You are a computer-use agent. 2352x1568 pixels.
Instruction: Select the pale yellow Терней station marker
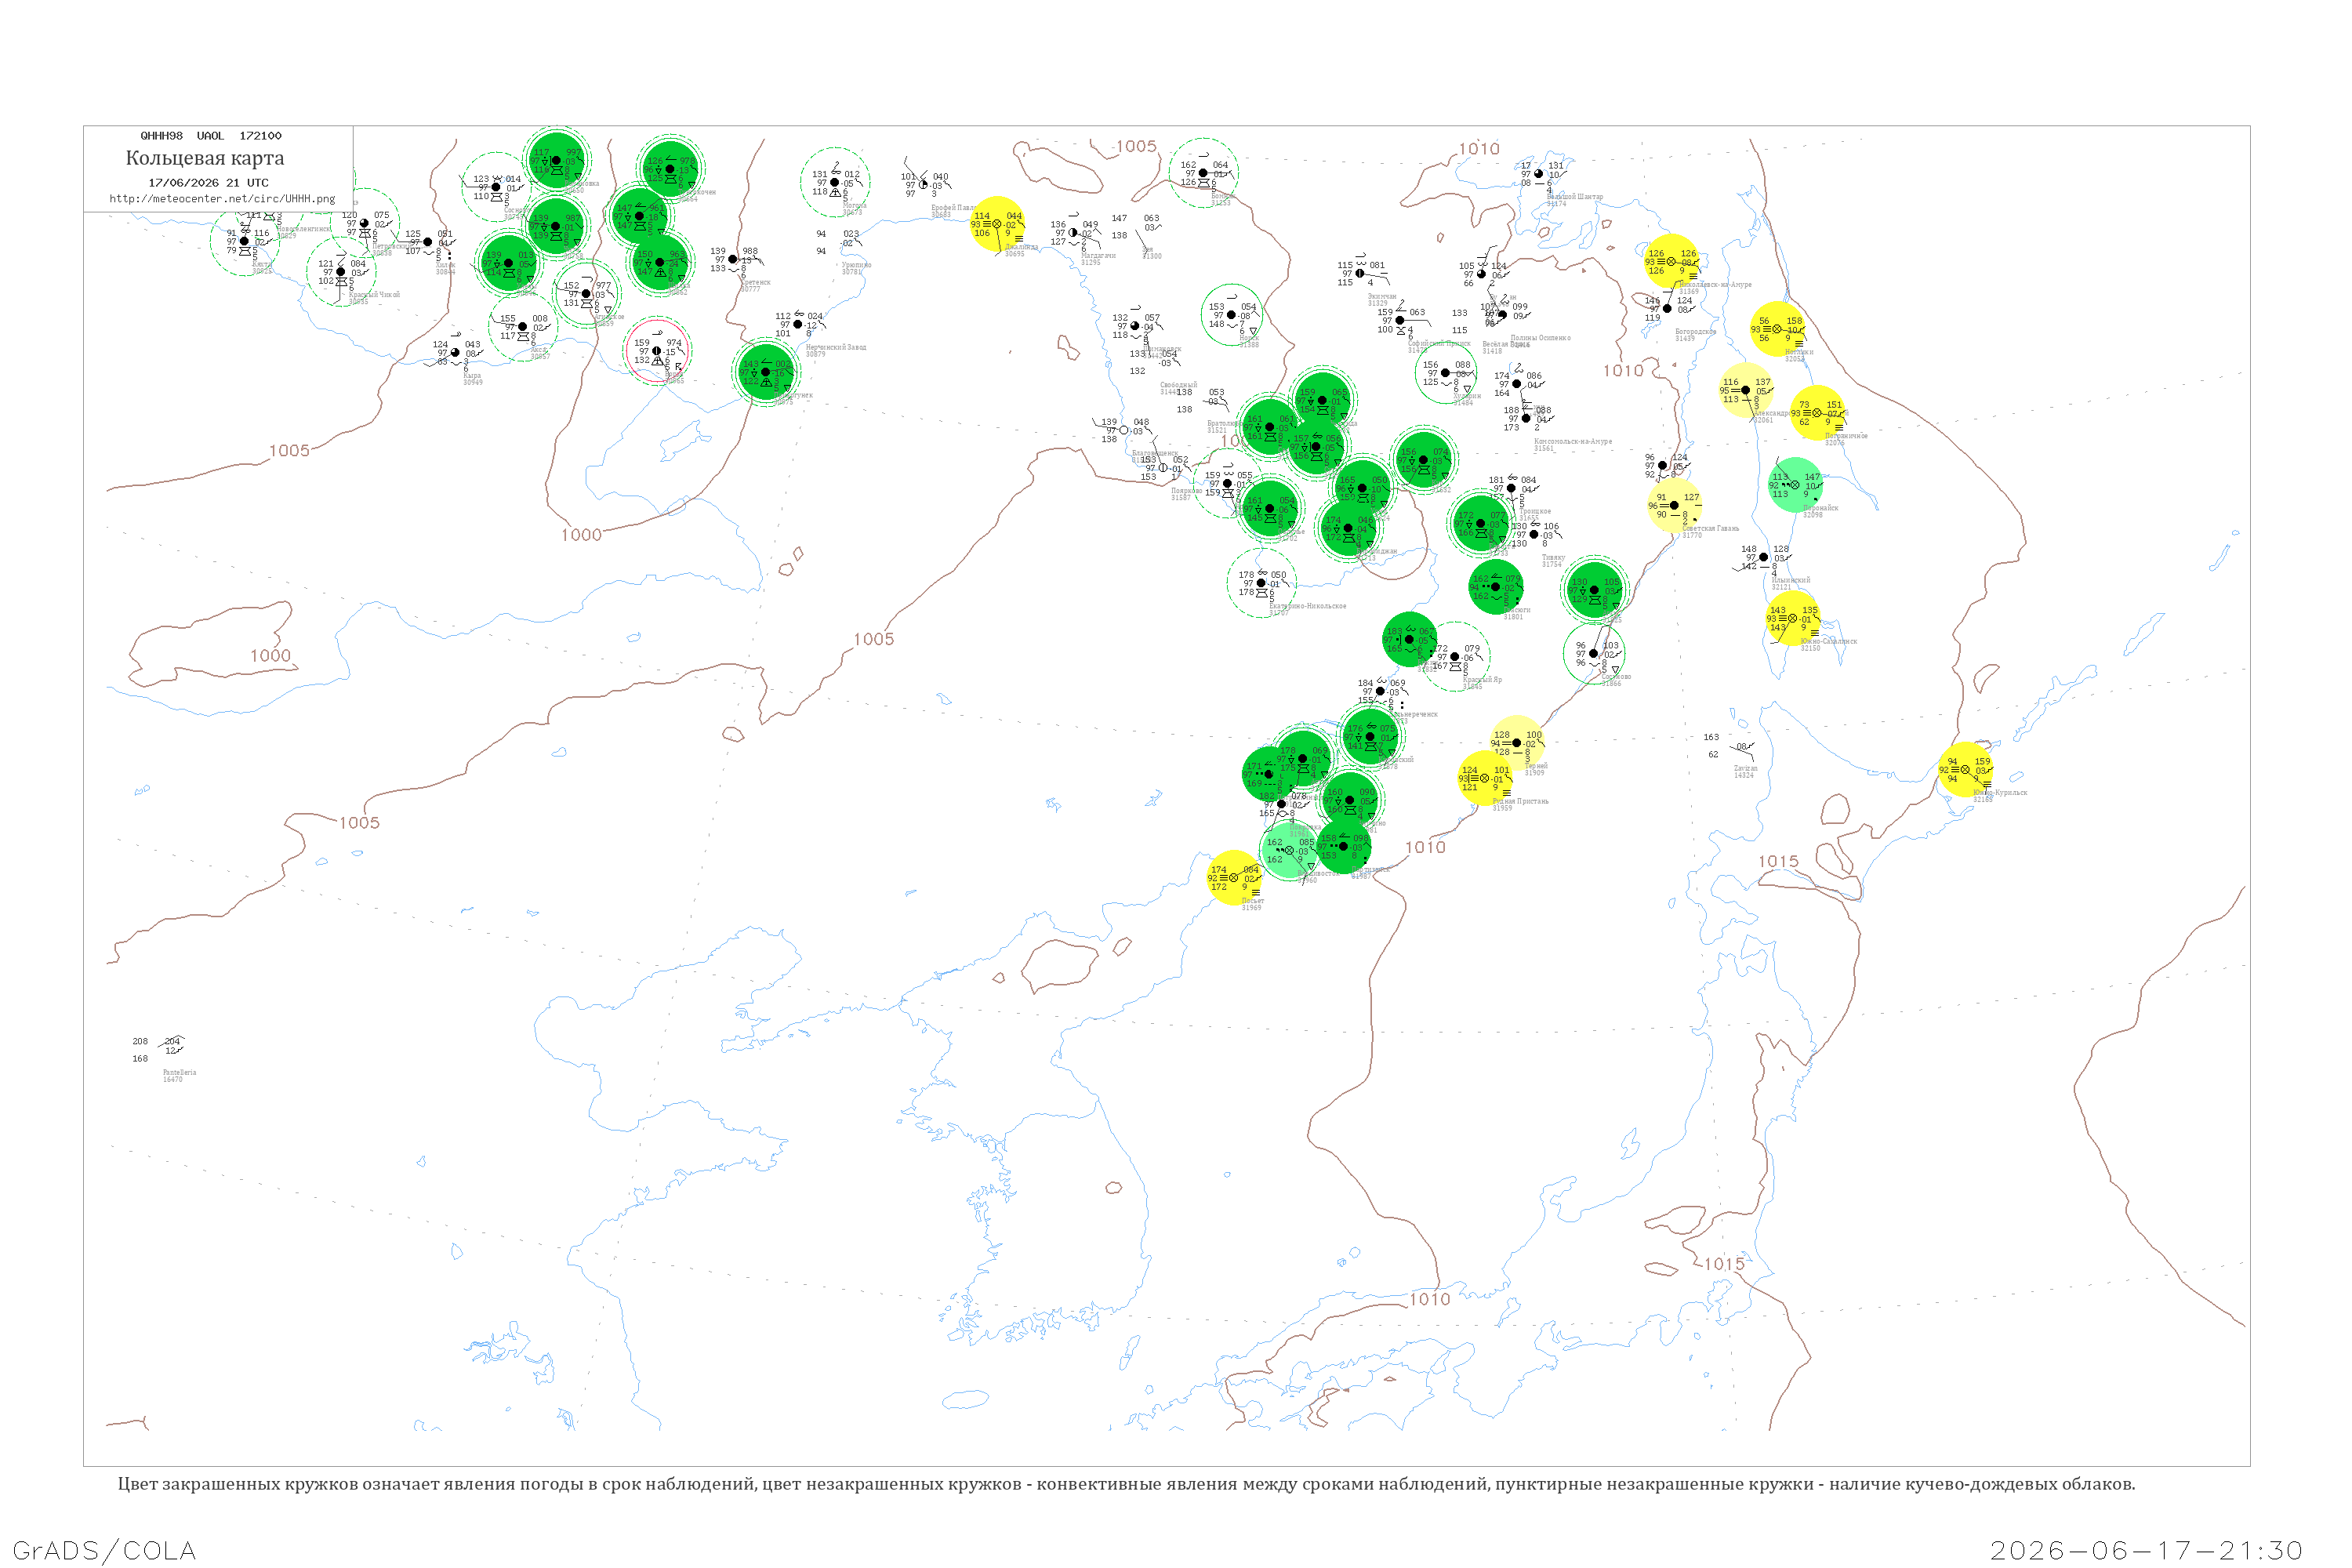pos(1517,743)
